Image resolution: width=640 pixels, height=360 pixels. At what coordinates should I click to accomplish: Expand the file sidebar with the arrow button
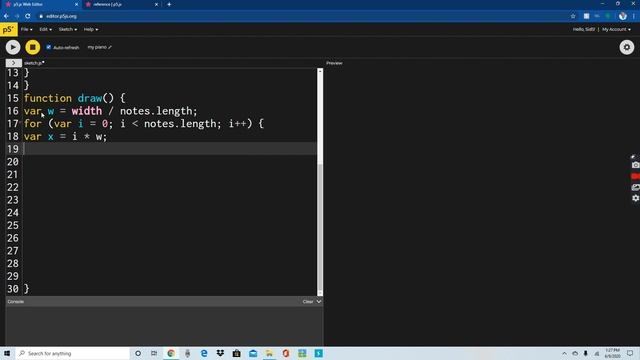click(x=13, y=63)
